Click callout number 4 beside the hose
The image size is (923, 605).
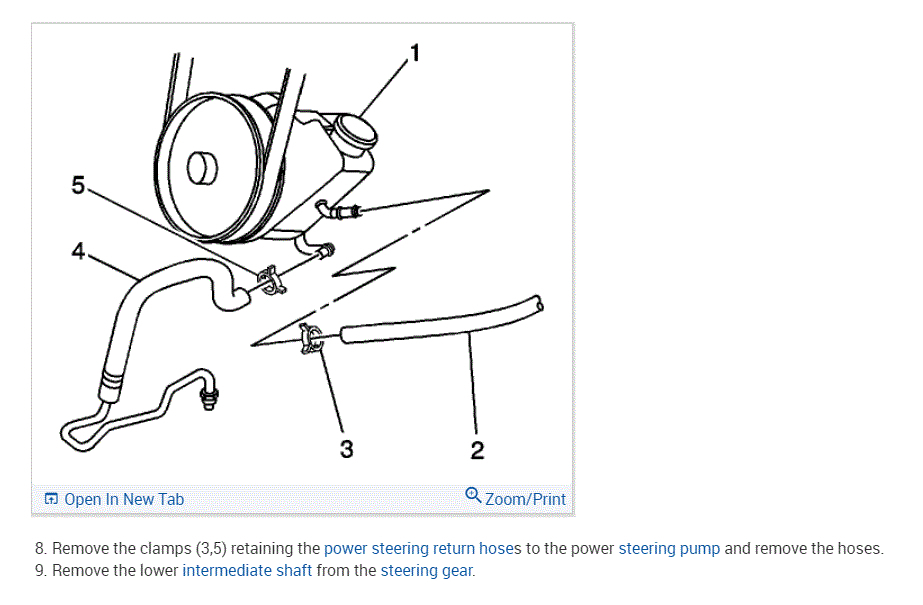(78, 251)
